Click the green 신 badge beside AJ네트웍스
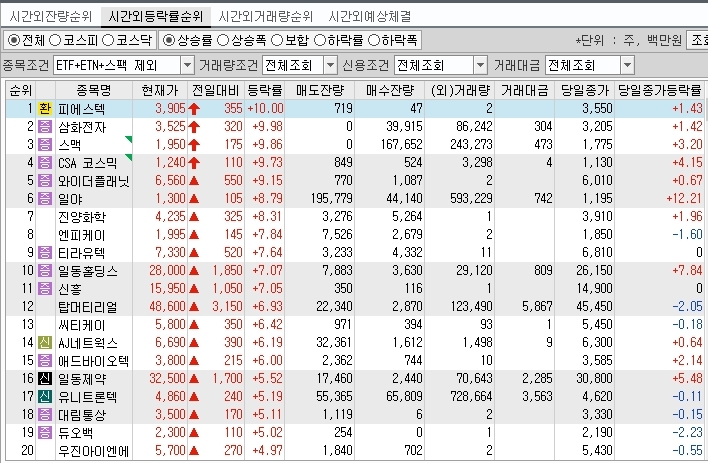 point(45,343)
